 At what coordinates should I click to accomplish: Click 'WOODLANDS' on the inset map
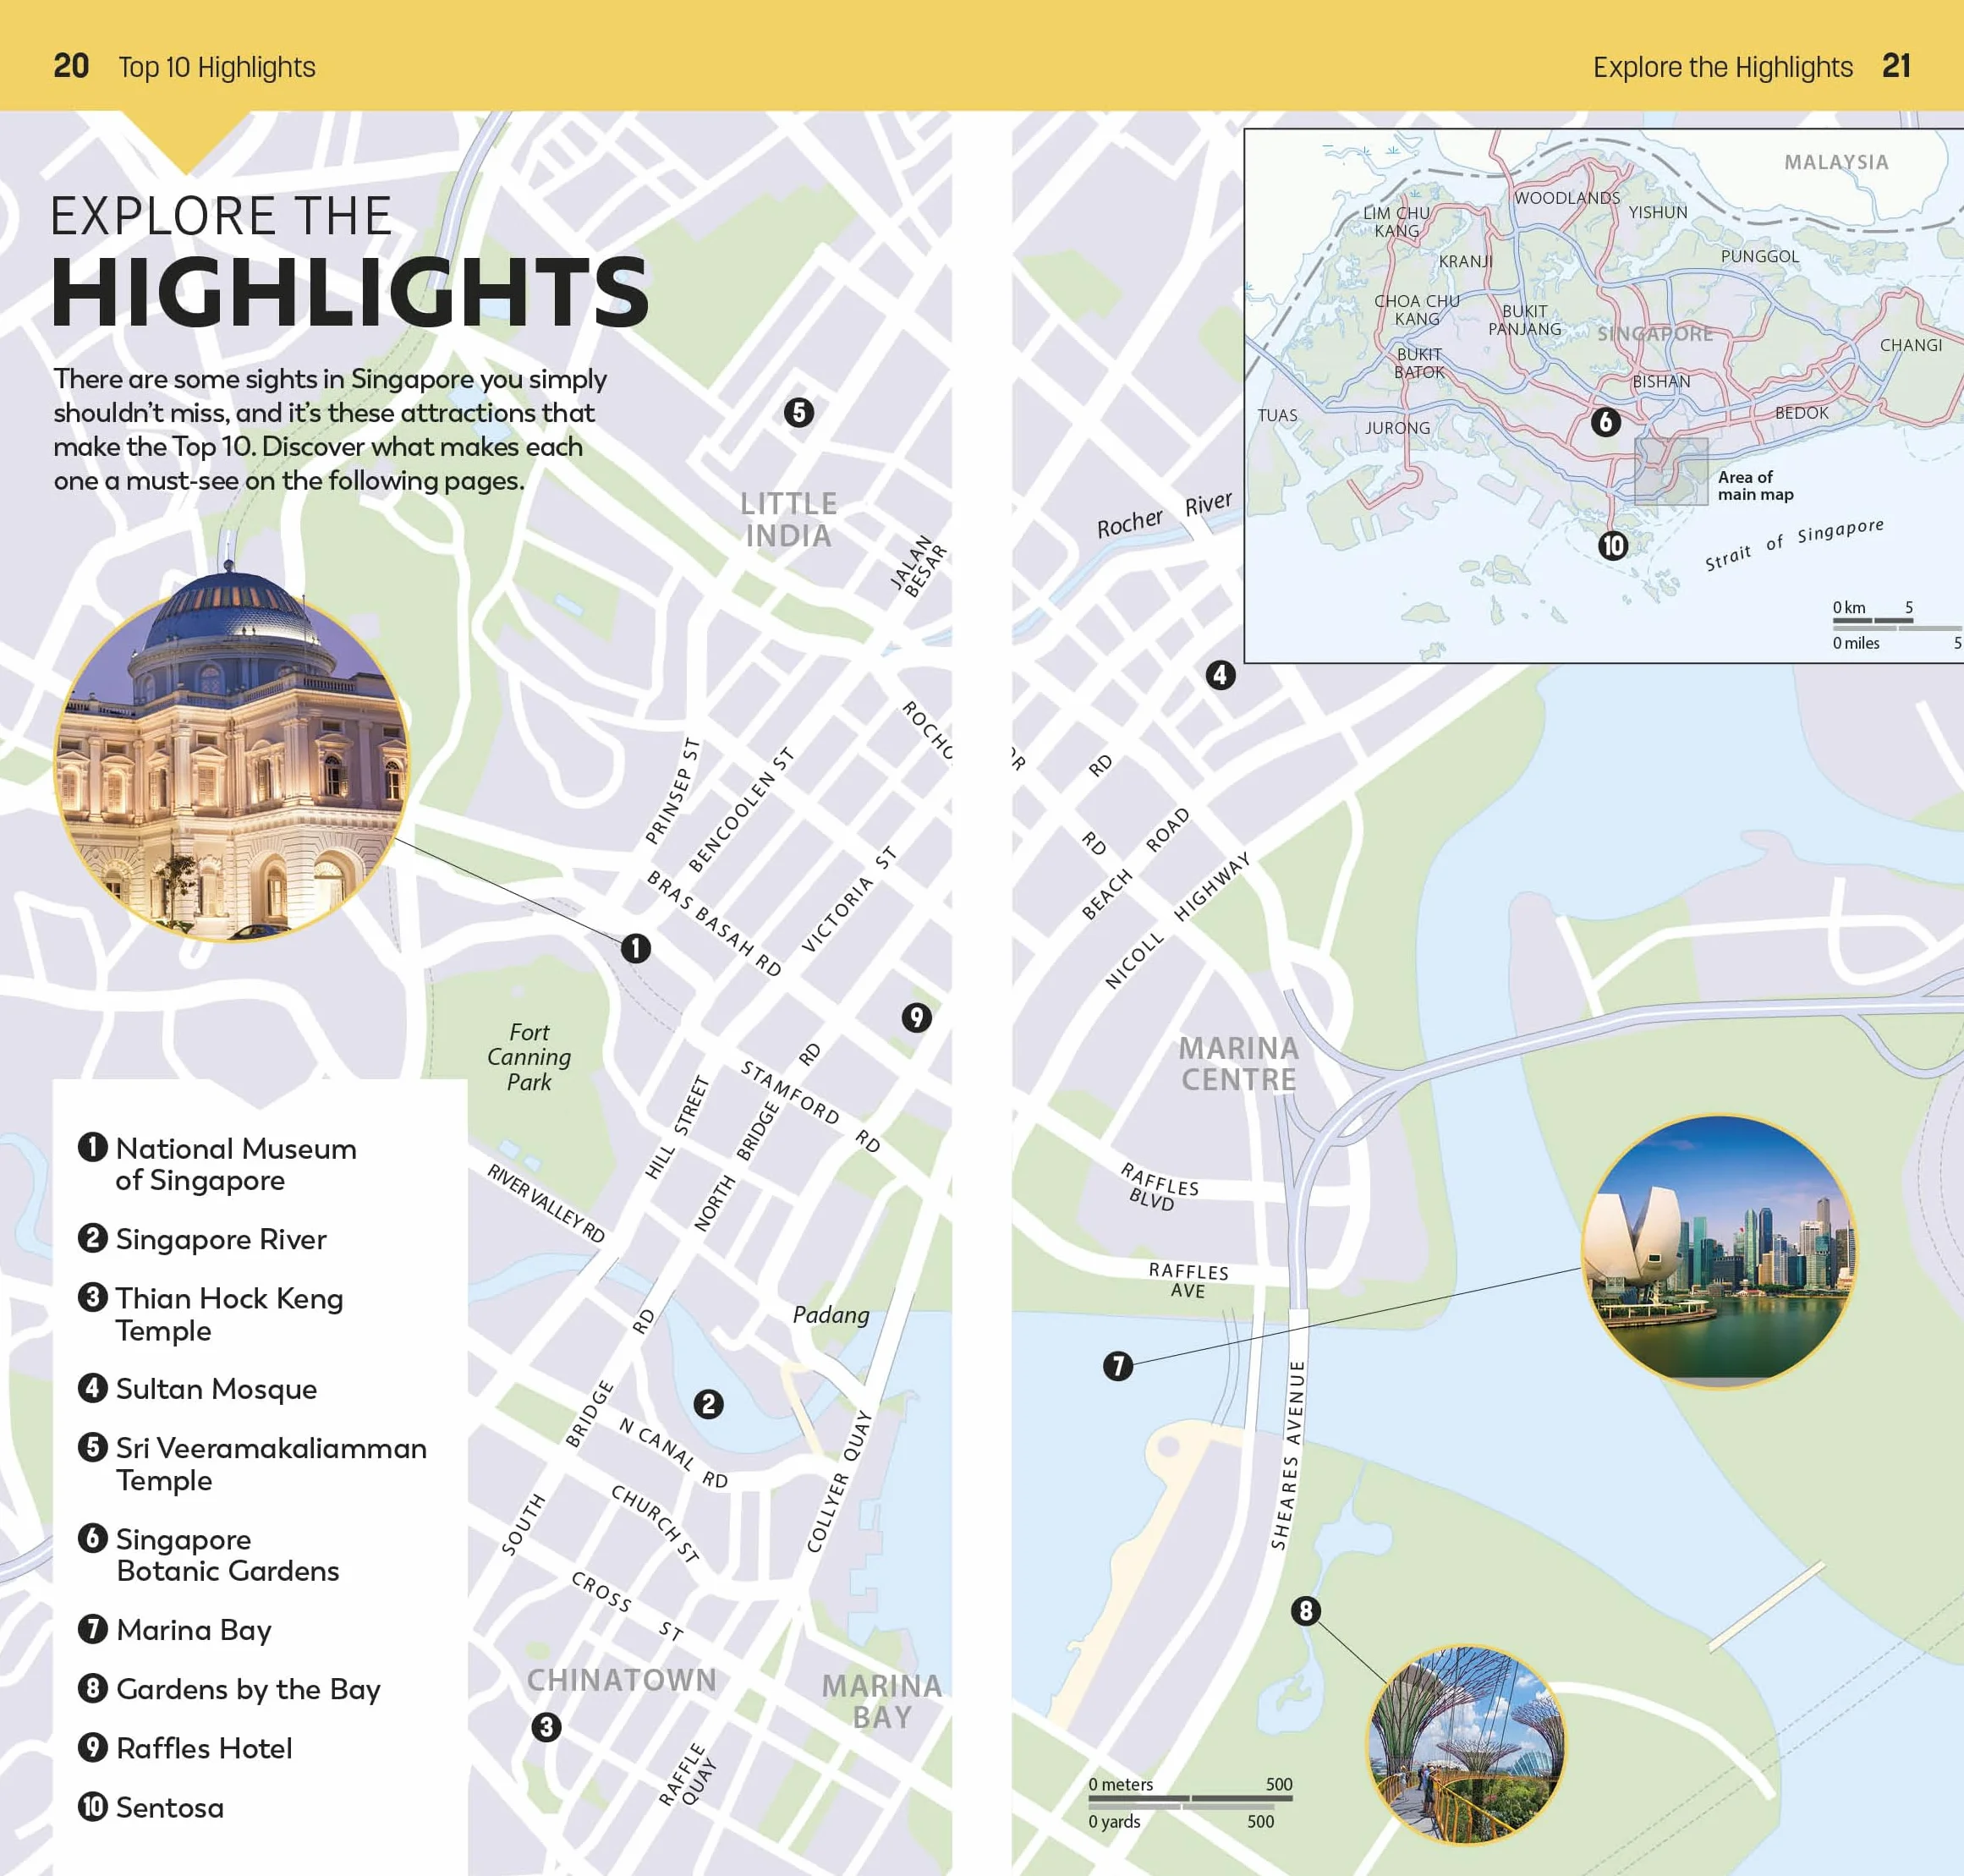pyautogui.click(x=1566, y=198)
